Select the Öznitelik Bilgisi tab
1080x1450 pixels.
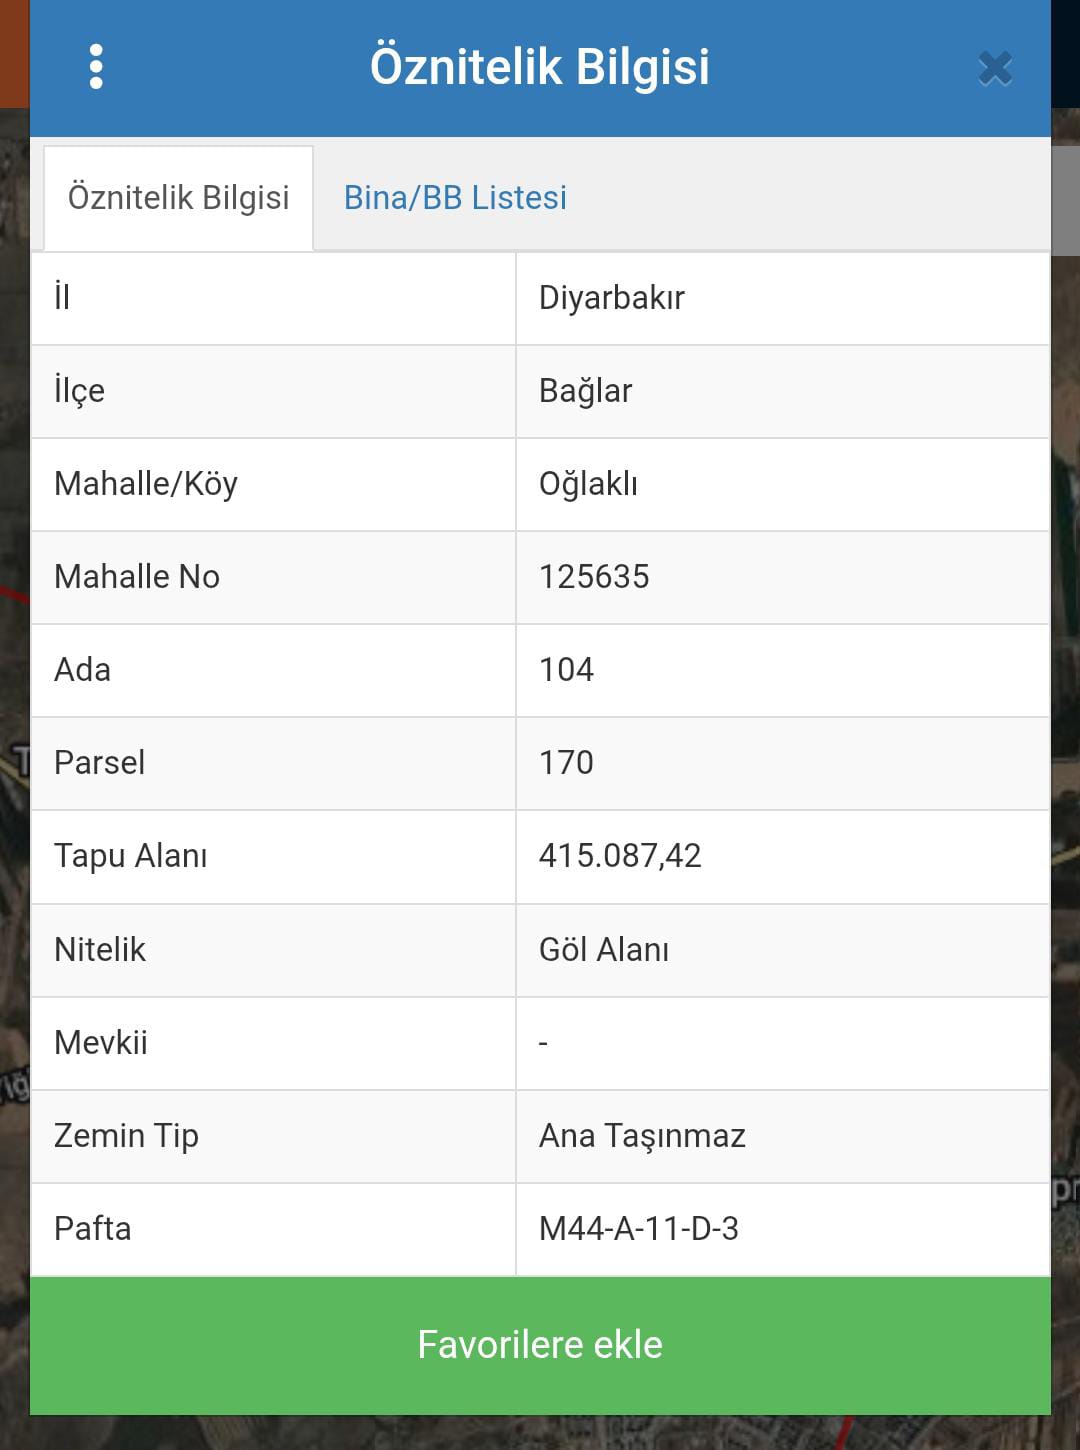click(178, 198)
